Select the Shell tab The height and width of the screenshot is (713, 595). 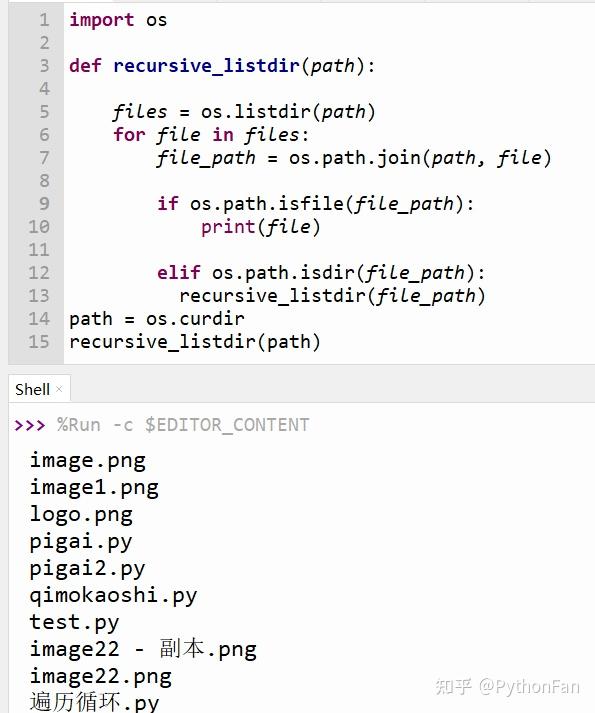[32, 389]
